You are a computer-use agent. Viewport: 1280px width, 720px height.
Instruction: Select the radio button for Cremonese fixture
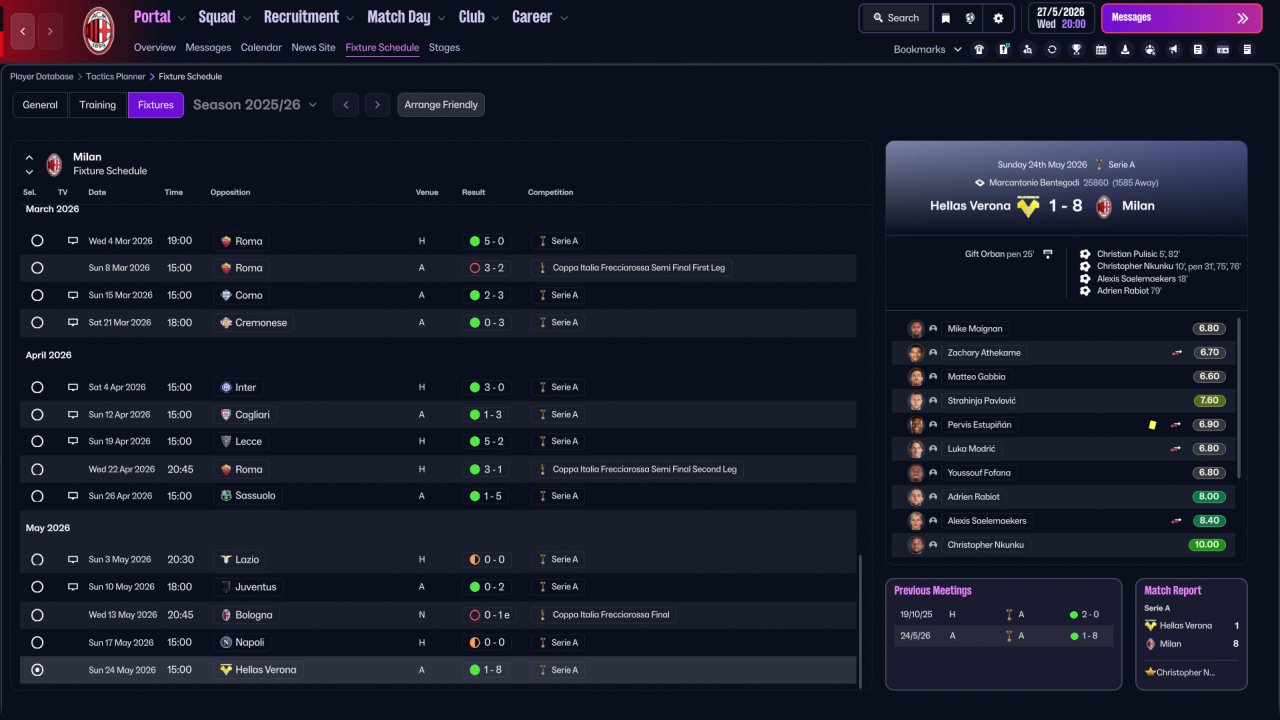click(37, 323)
